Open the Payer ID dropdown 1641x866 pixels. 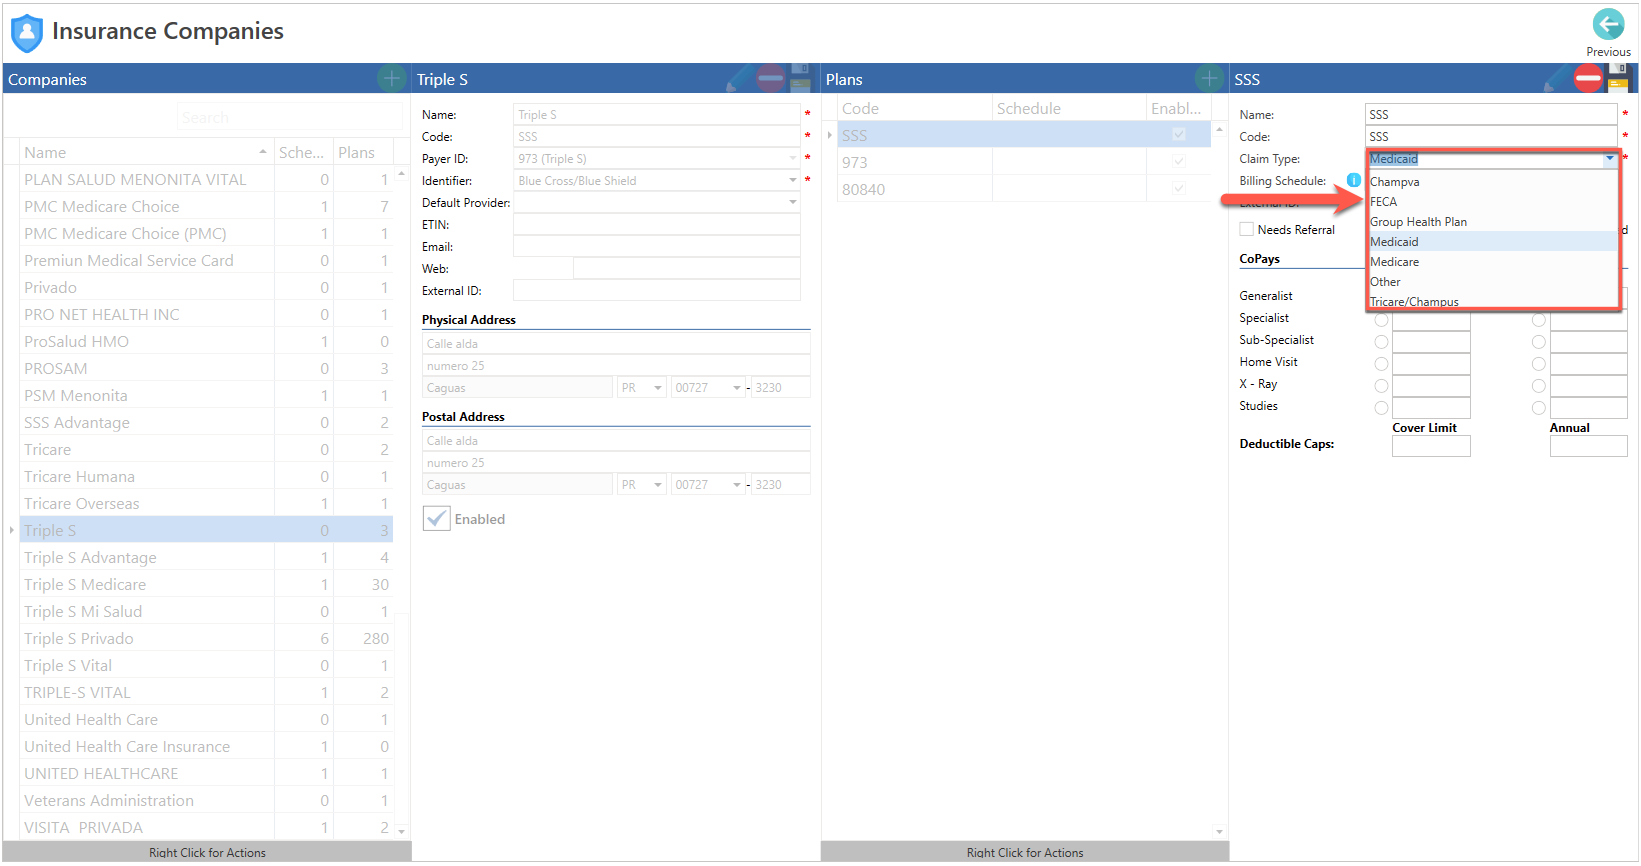point(793,158)
